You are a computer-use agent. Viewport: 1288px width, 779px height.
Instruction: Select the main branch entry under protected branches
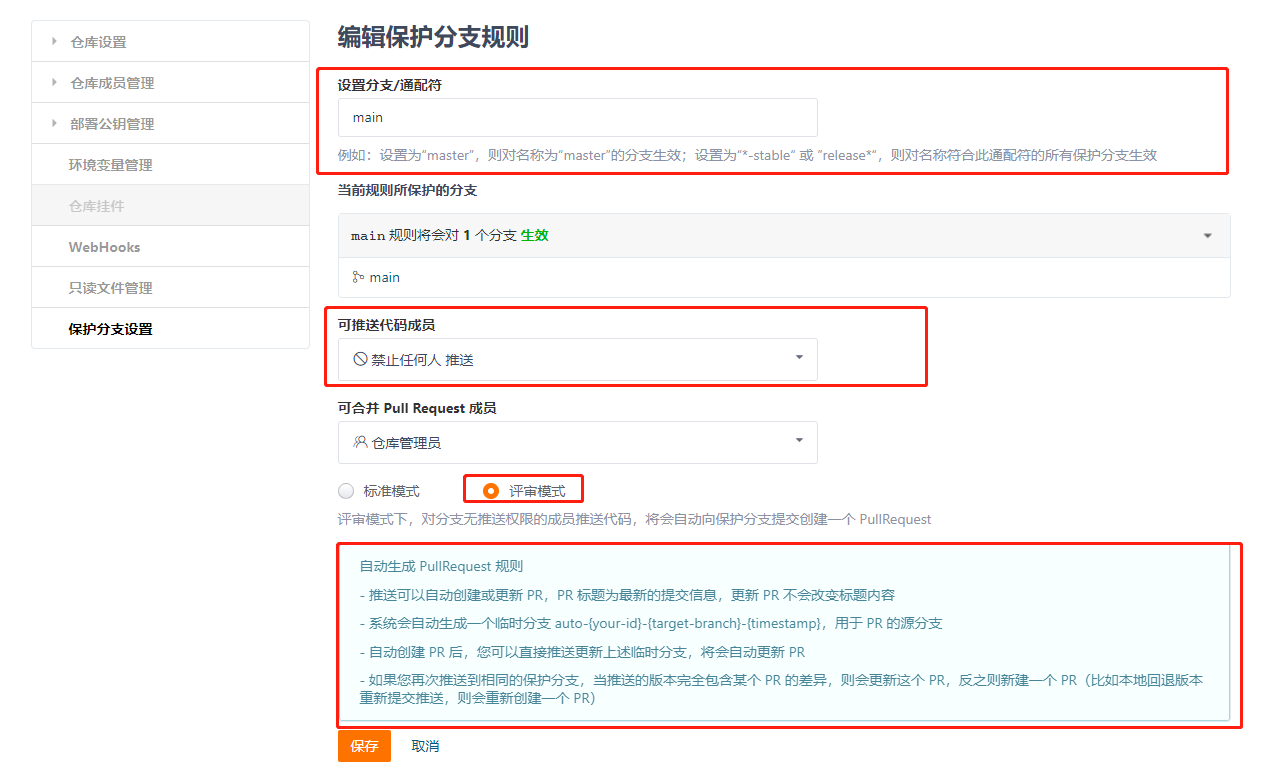pyautogui.click(x=385, y=277)
